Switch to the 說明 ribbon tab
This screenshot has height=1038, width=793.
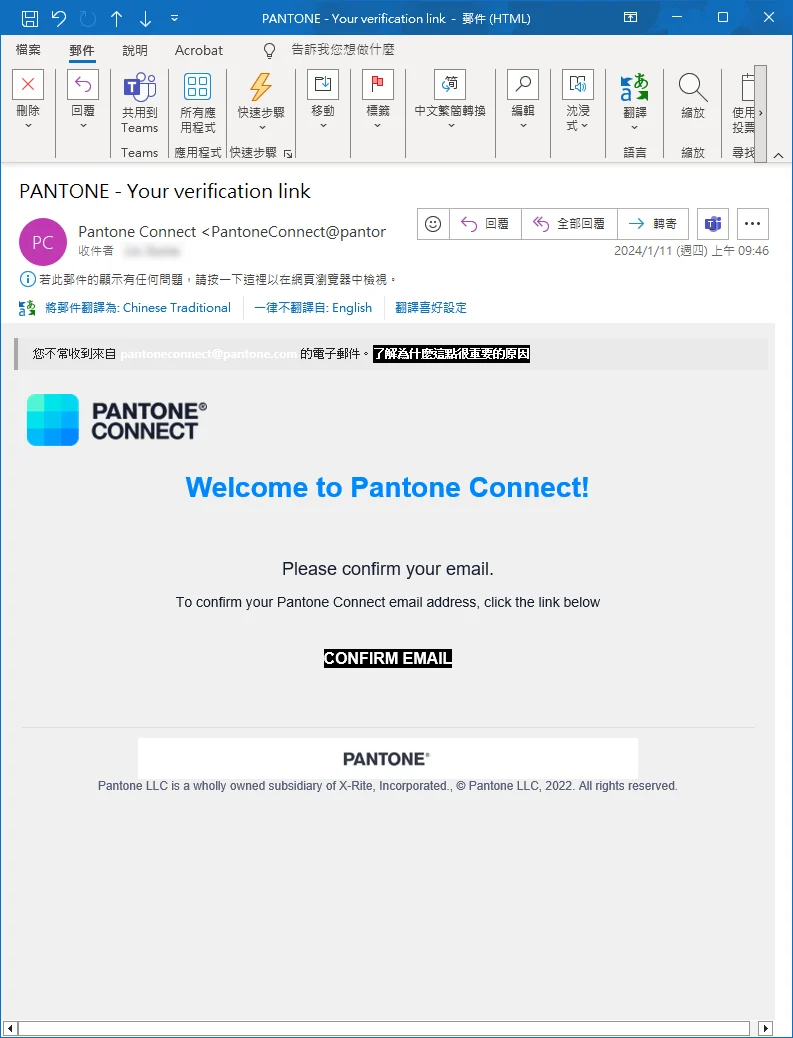click(135, 50)
